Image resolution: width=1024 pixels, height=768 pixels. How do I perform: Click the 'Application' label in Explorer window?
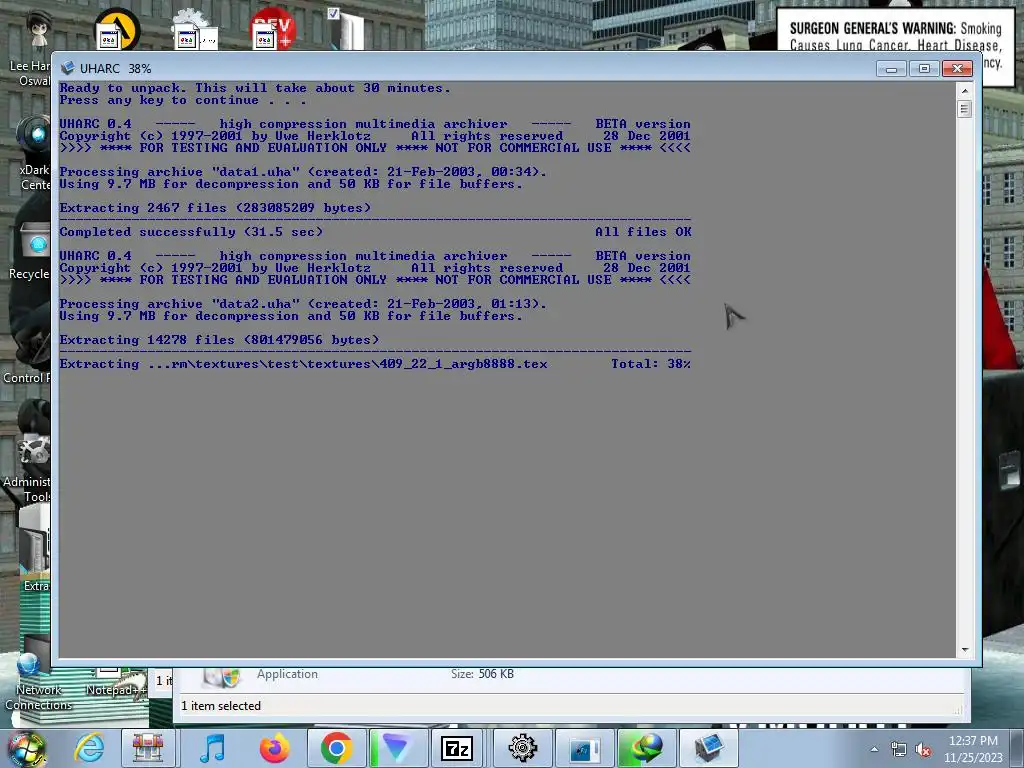287,674
